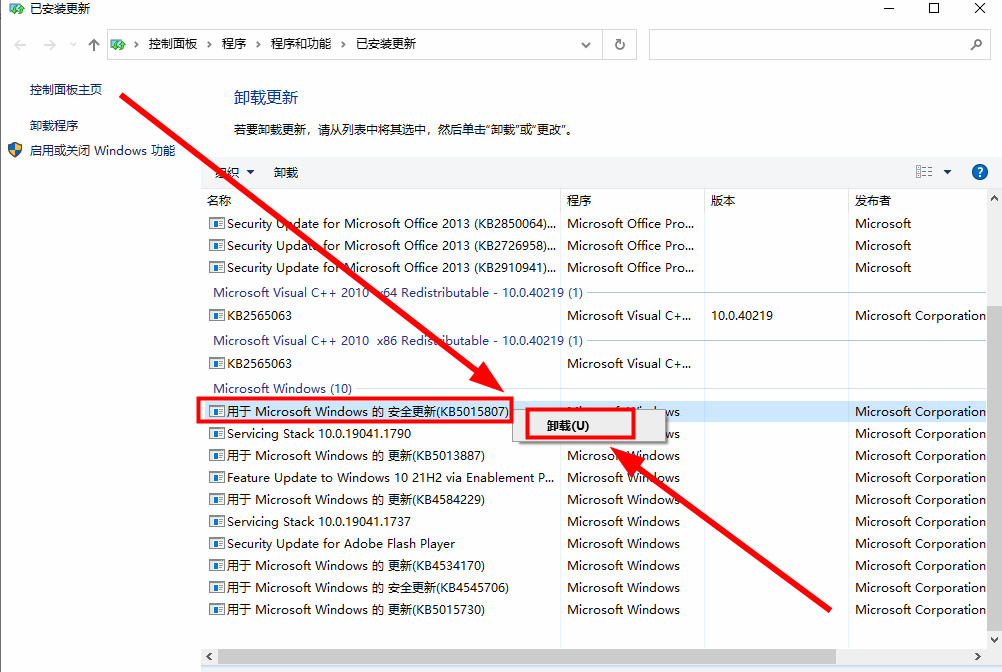Click the refresh icon beside address bar

point(619,44)
